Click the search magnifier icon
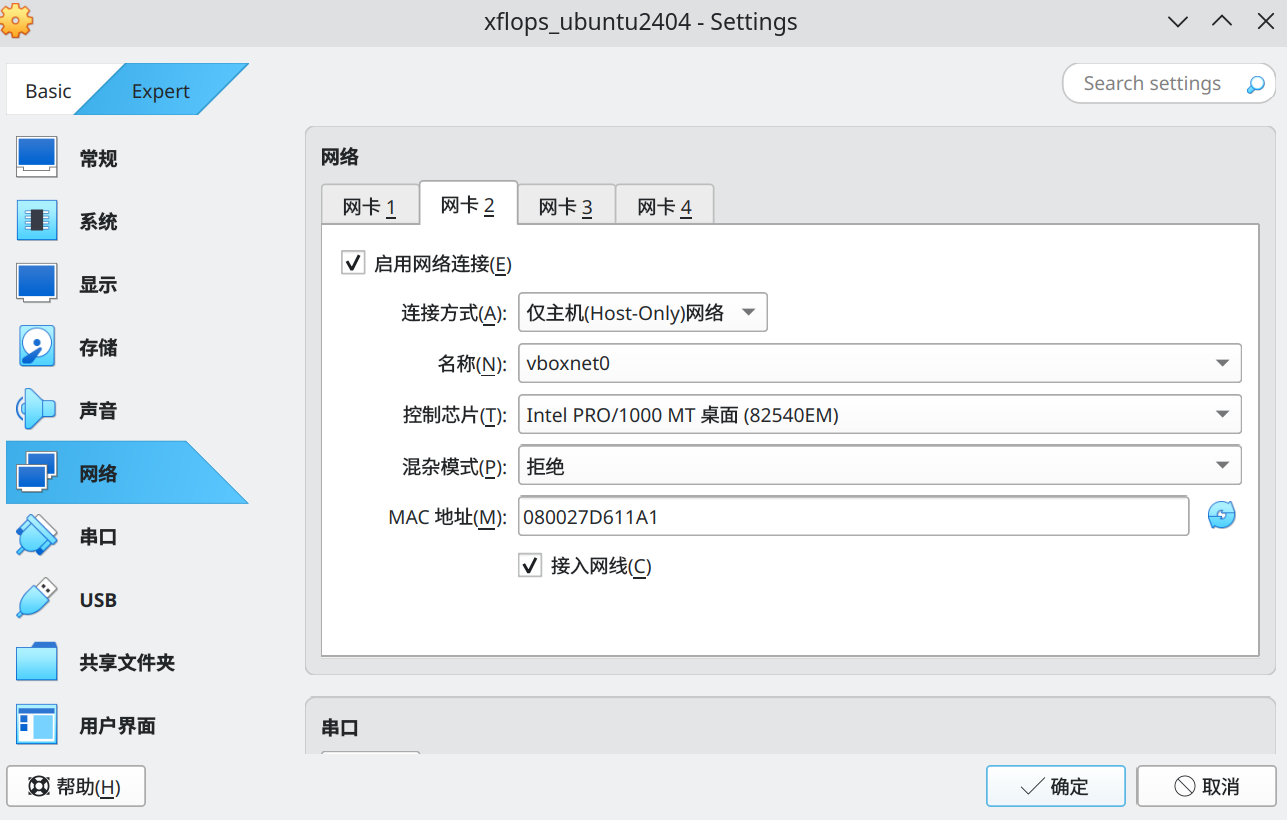Viewport: 1287px width, 820px height. [1255, 84]
